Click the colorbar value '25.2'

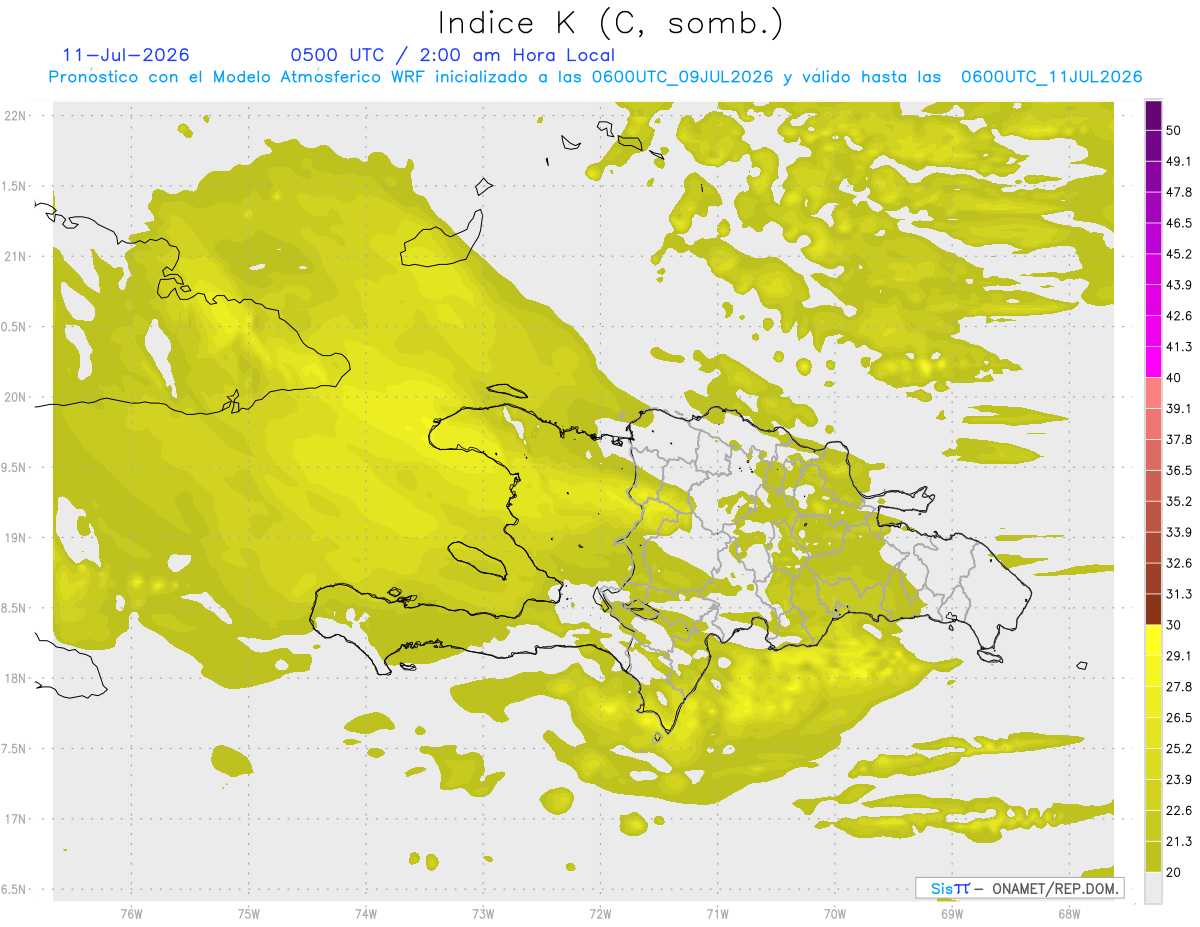click(1179, 749)
